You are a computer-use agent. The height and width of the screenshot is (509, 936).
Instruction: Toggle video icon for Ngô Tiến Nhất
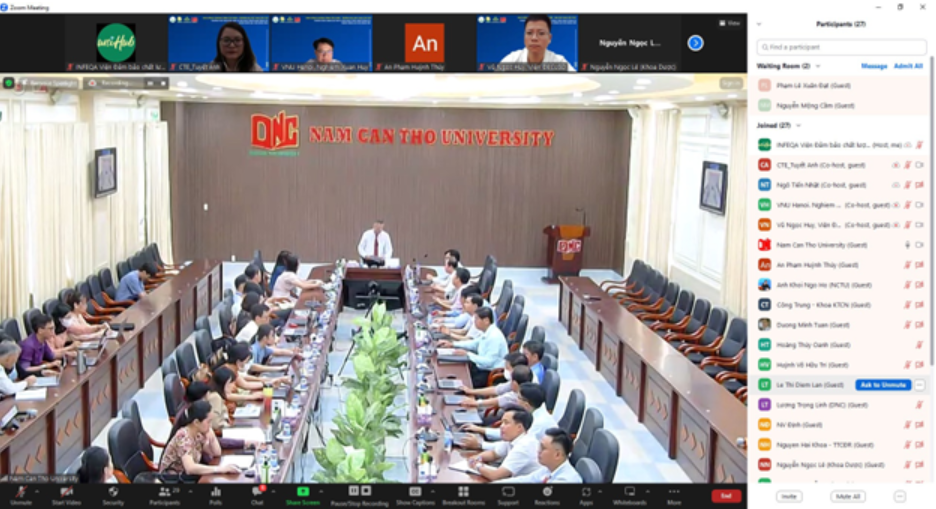[x=919, y=185]
